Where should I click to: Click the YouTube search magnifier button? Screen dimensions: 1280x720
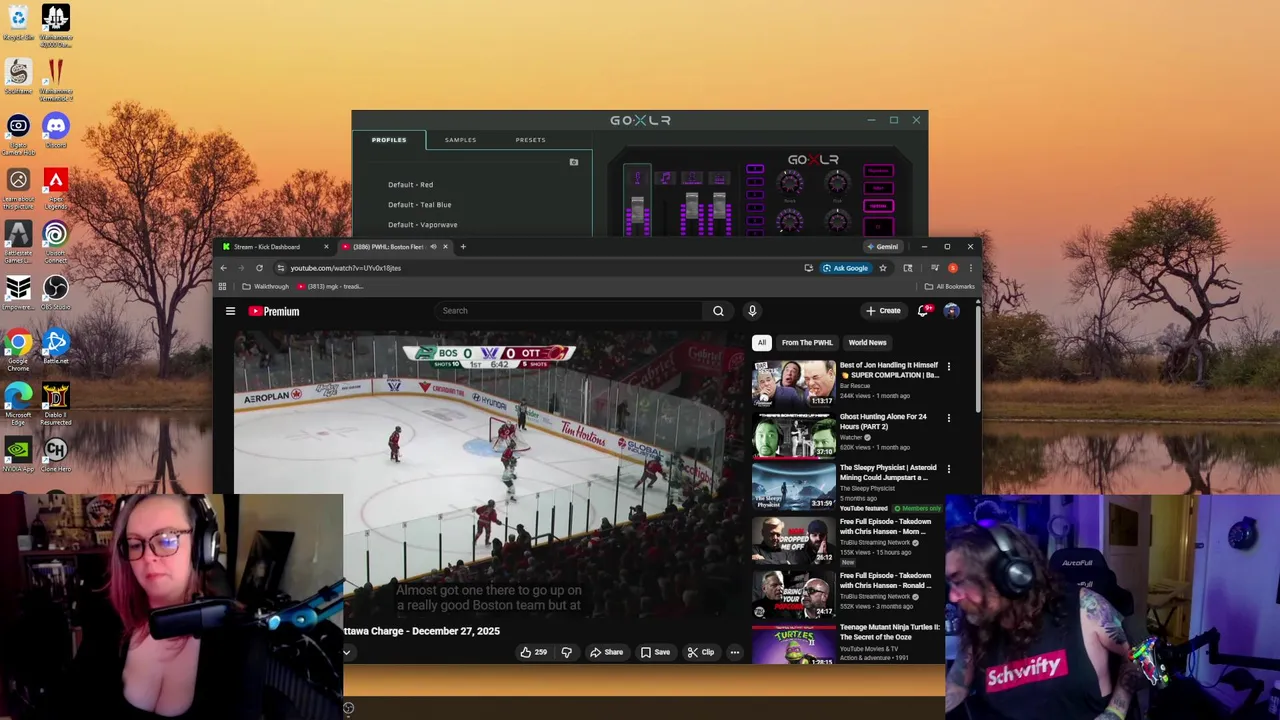(718, 311)
